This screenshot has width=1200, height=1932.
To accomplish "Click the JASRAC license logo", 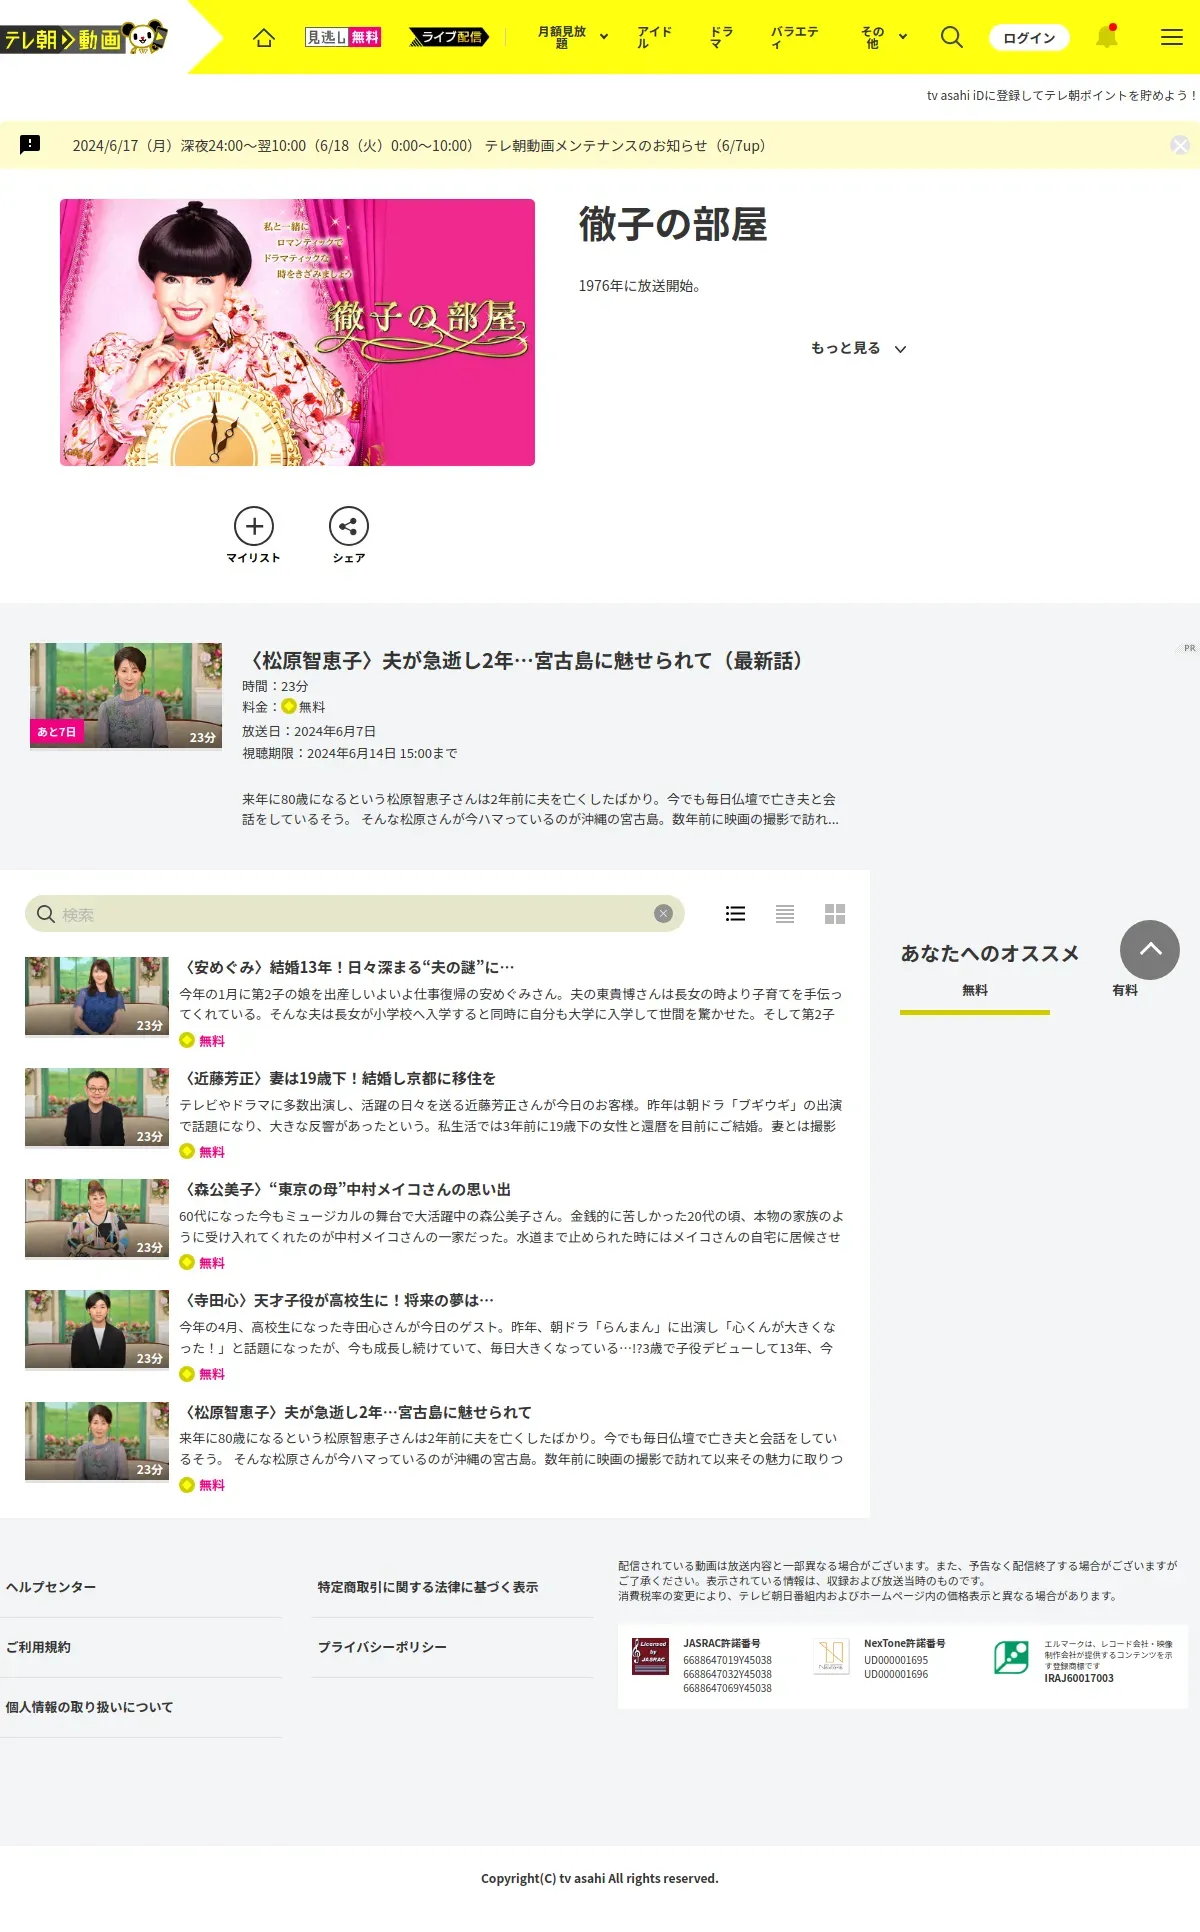I will 650,1656.
